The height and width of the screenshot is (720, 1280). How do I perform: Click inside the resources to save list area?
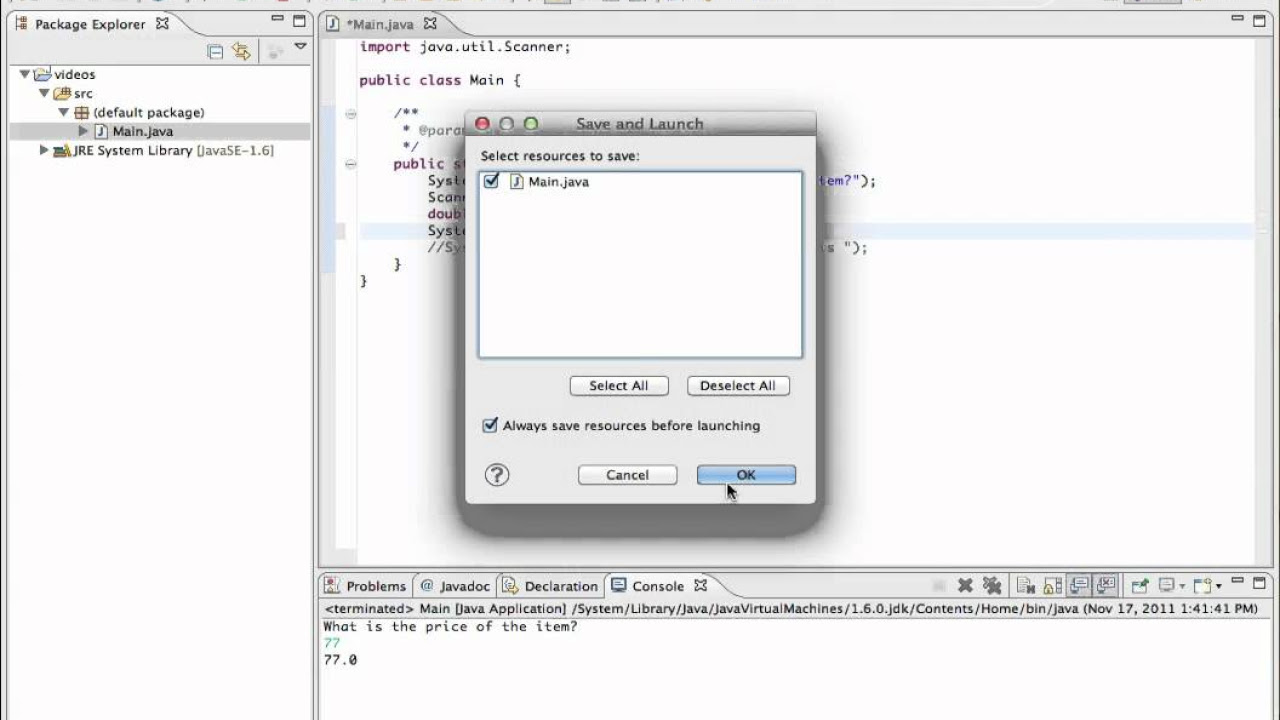coord(640,265)
